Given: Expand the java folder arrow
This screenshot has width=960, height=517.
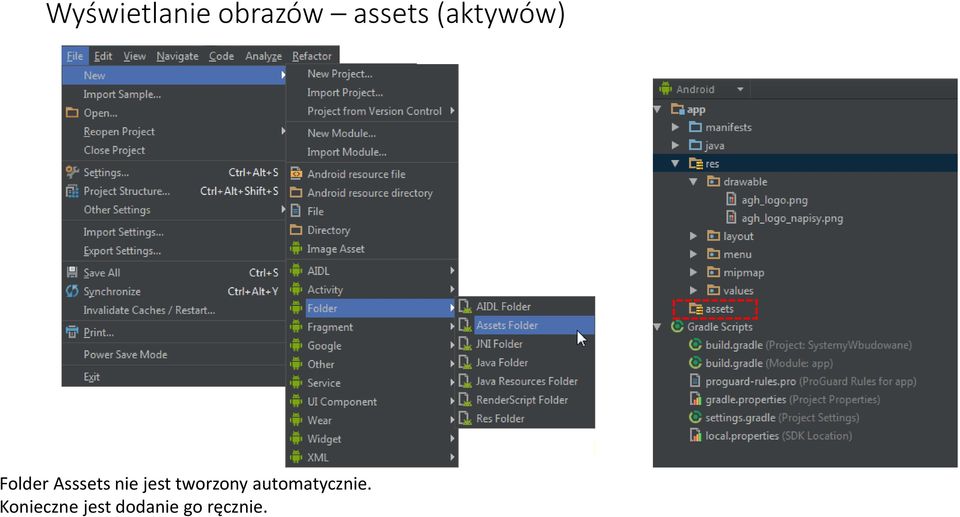Looking at the screenshot, I should 675,145.
